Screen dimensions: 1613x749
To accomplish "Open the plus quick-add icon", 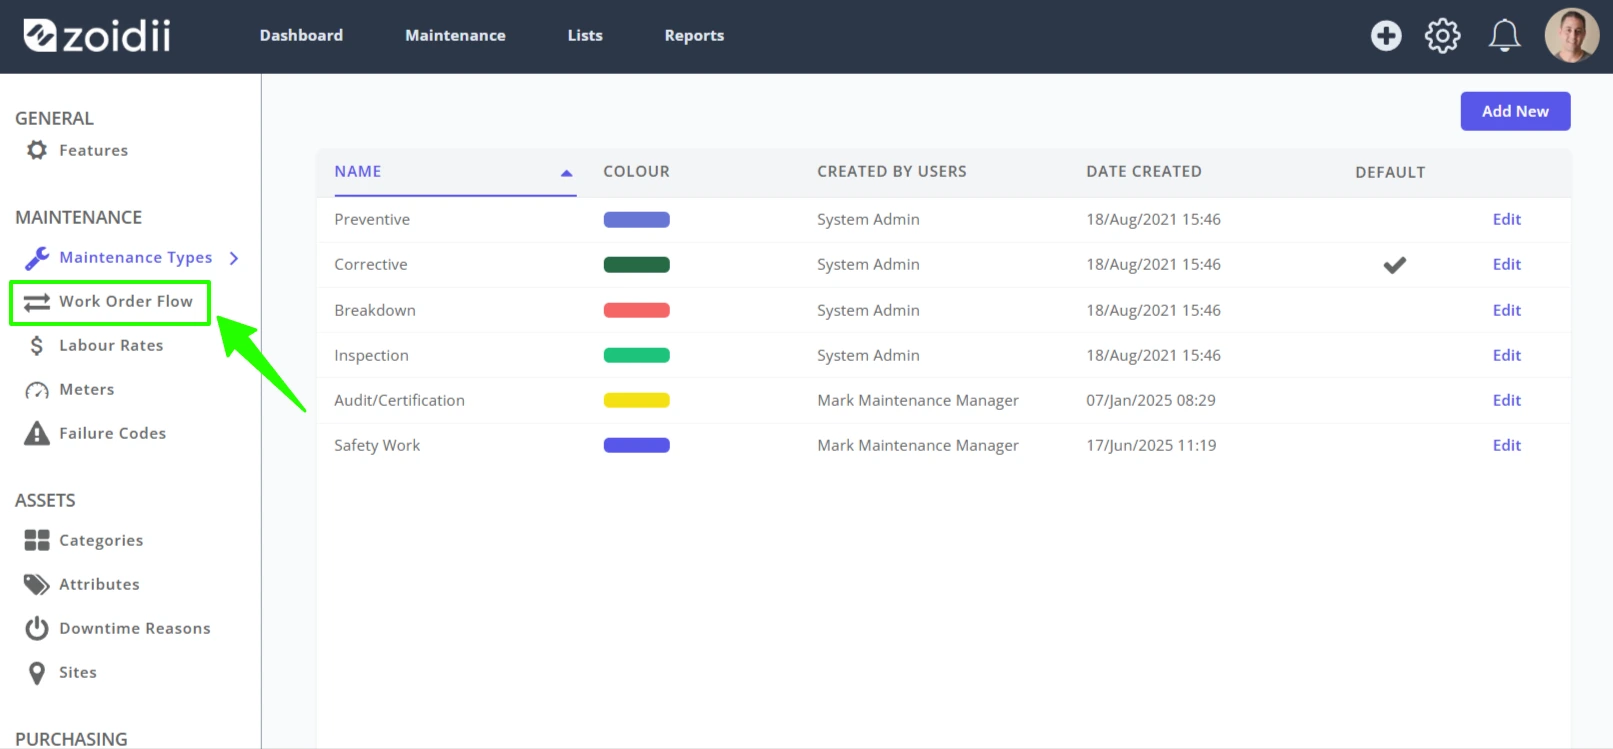I will tap(1385, 36).
